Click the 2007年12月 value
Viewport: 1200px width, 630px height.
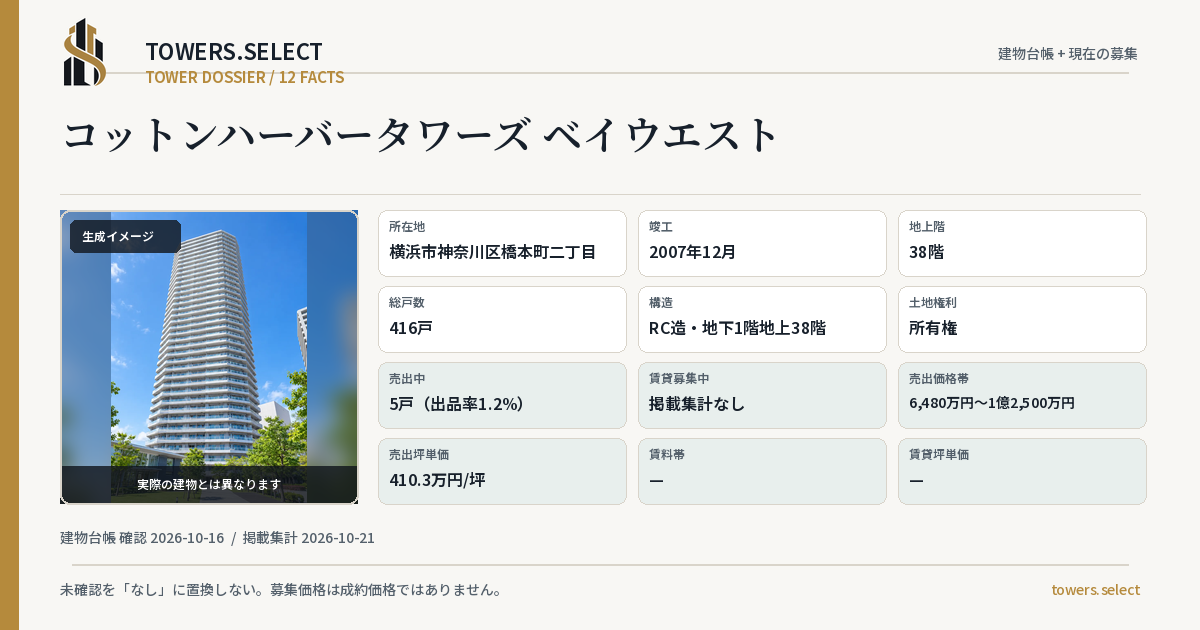click(x=693, y=252)
